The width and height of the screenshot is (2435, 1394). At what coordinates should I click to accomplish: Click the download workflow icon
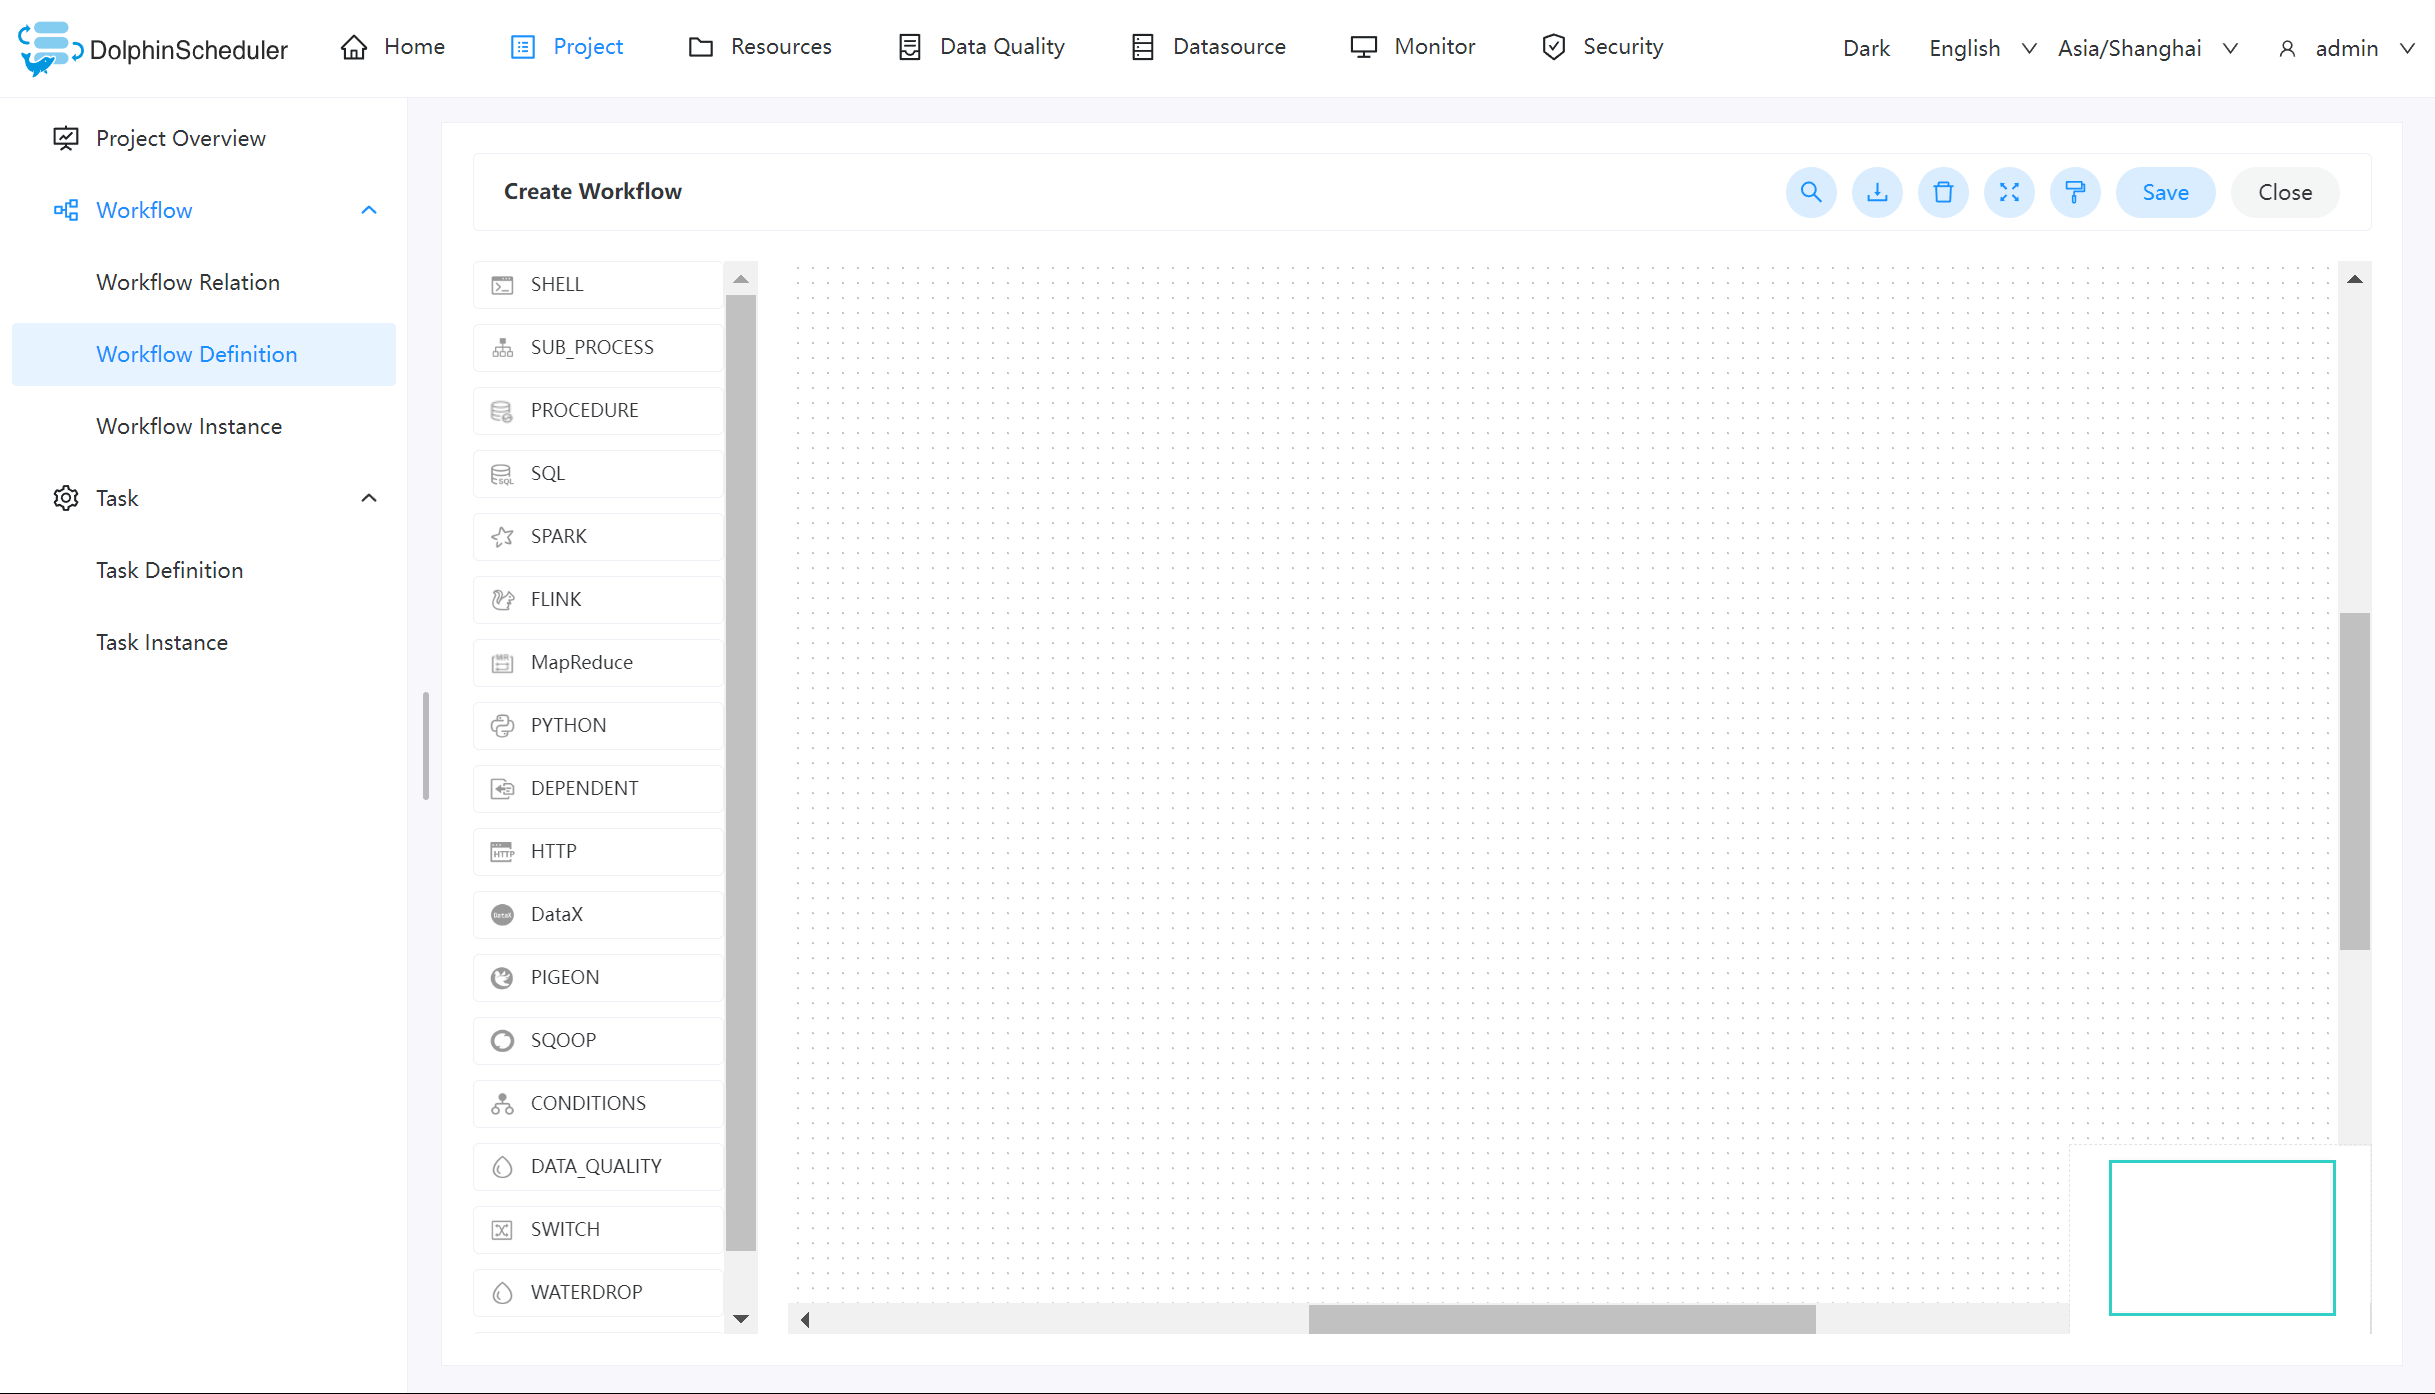[1877, 192]
